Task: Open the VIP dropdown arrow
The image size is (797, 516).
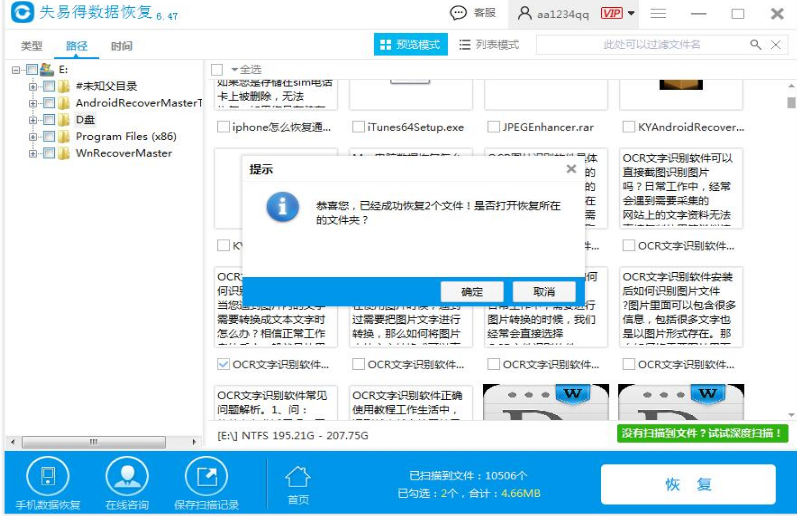Action: [631, 14]
